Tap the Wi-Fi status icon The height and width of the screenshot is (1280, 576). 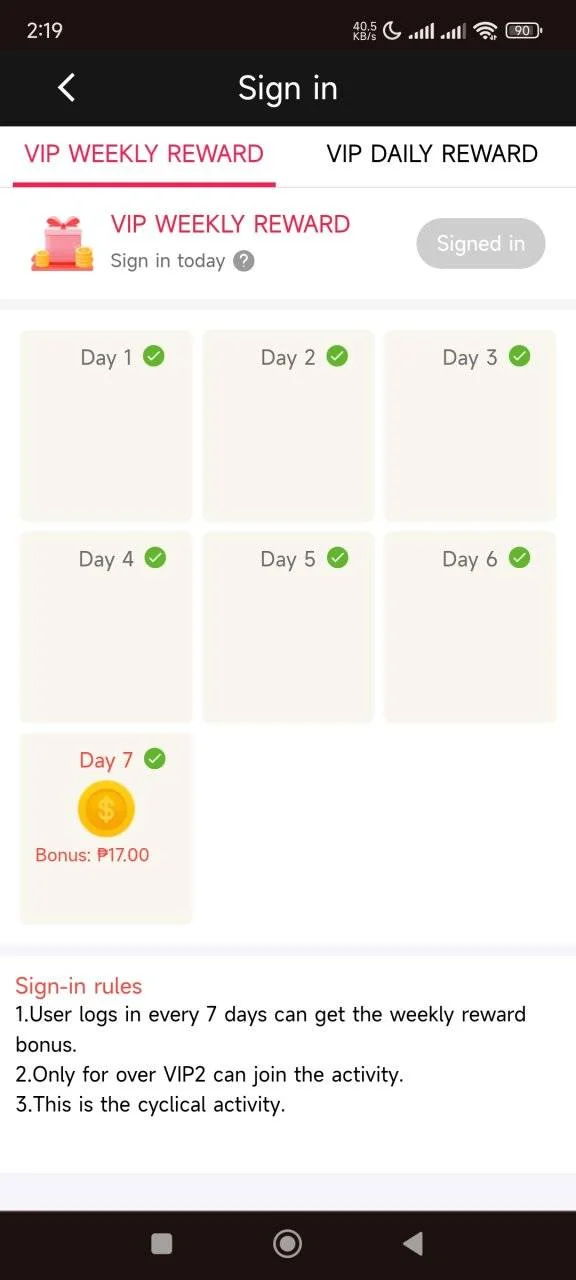(x=486, y=31)
